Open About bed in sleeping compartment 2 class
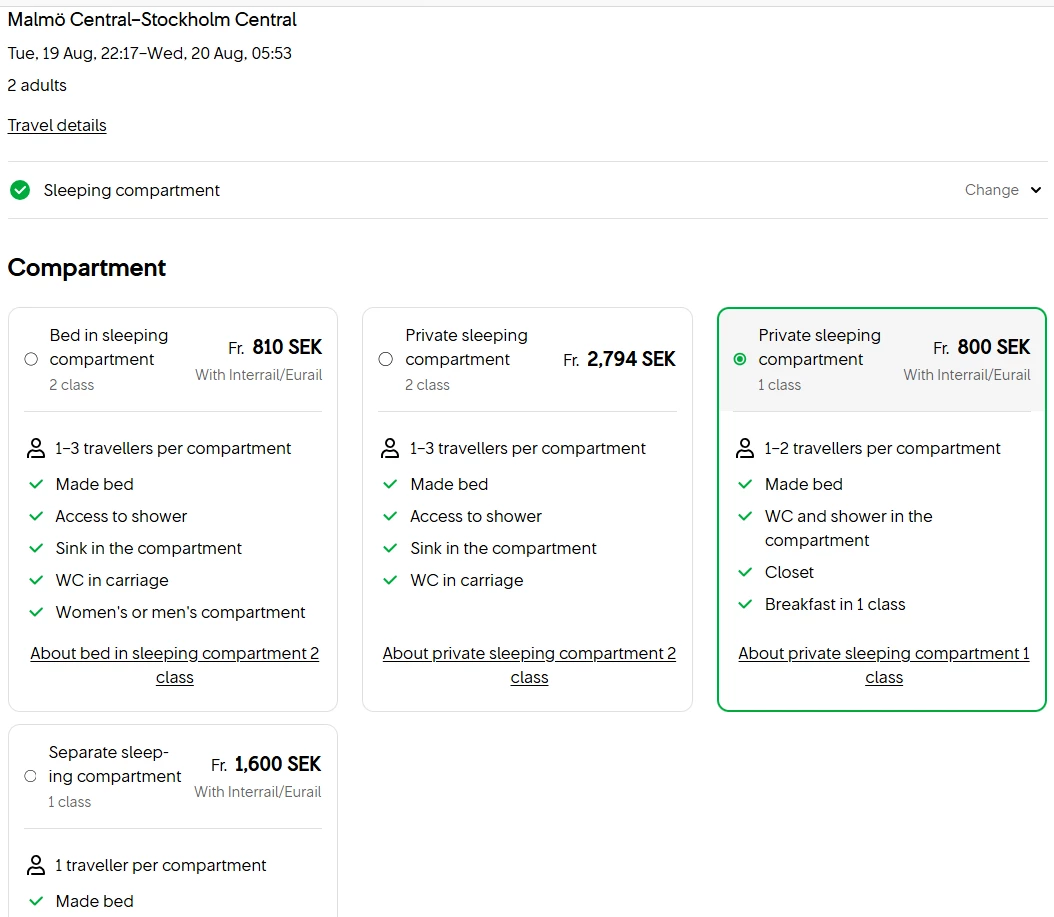This screenshot has height=917, width=1054. point(174,665)
